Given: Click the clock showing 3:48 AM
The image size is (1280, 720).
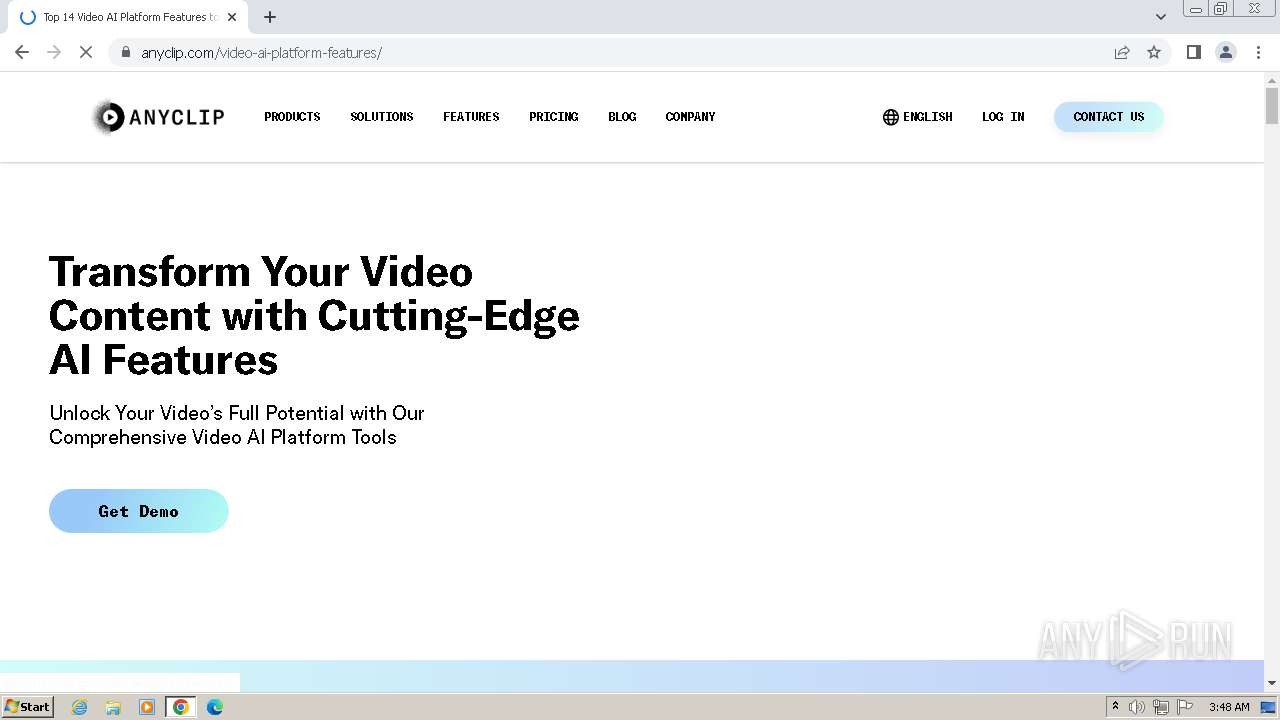Looking at the screenshot, I should coord(1229,707).
